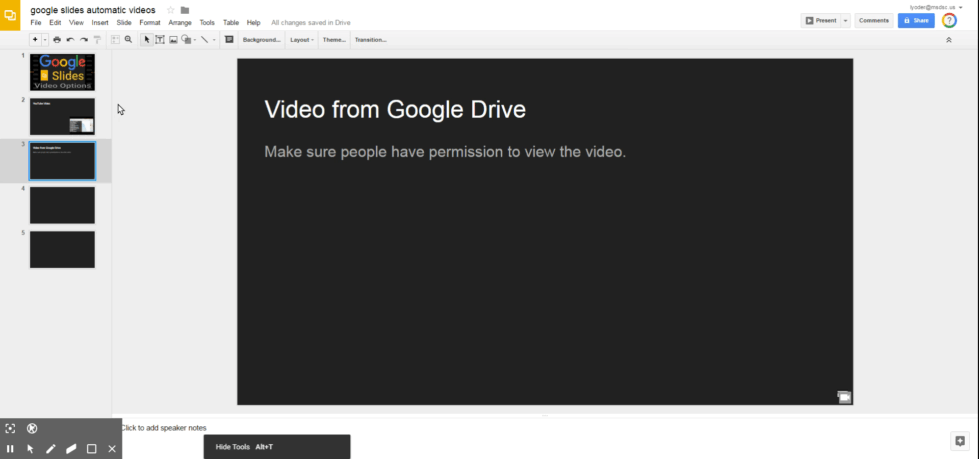979x459 pixels.
Task: Open the Insert menu
Action: pyautogui.click(x=100, y=22)
